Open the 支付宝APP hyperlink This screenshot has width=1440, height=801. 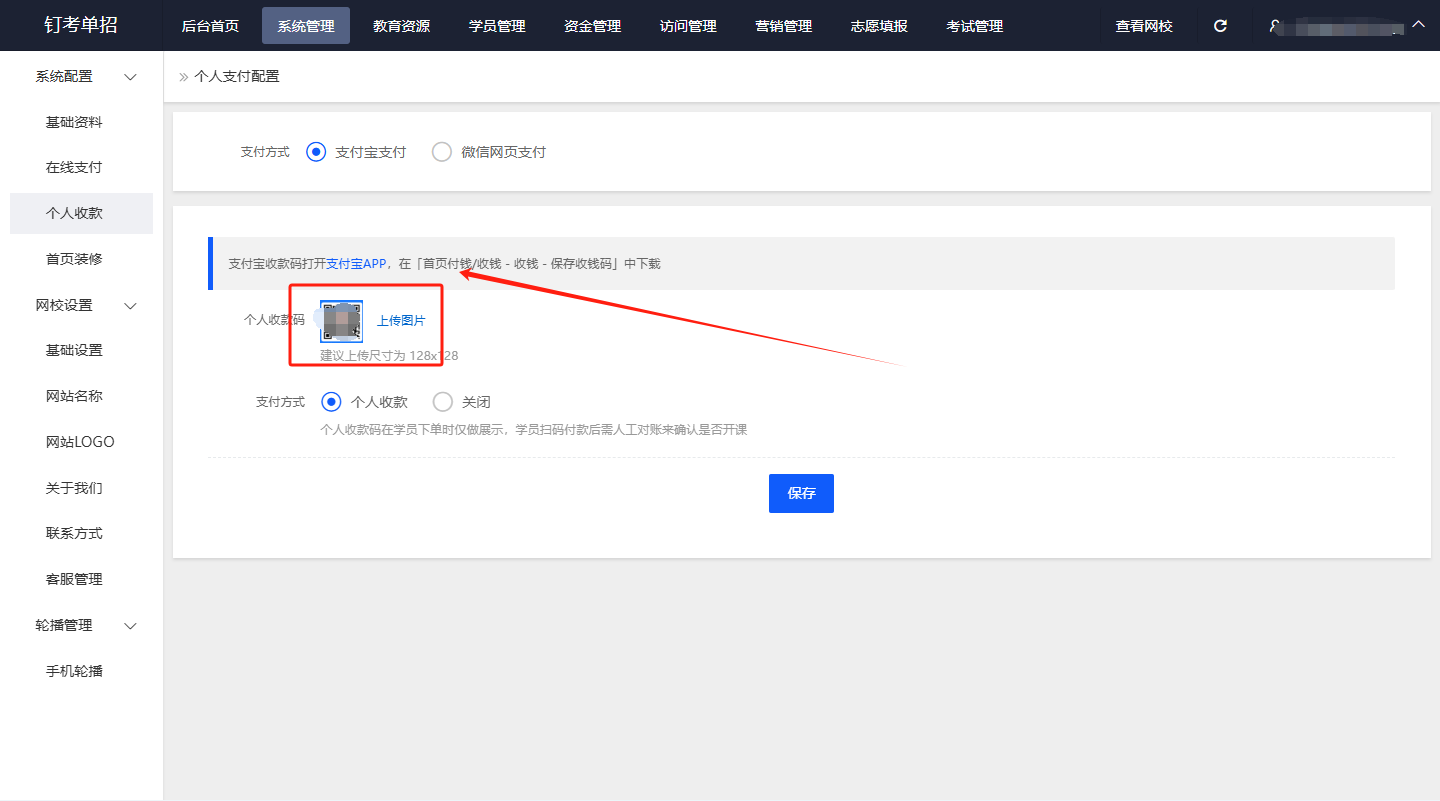coord(356,264)
